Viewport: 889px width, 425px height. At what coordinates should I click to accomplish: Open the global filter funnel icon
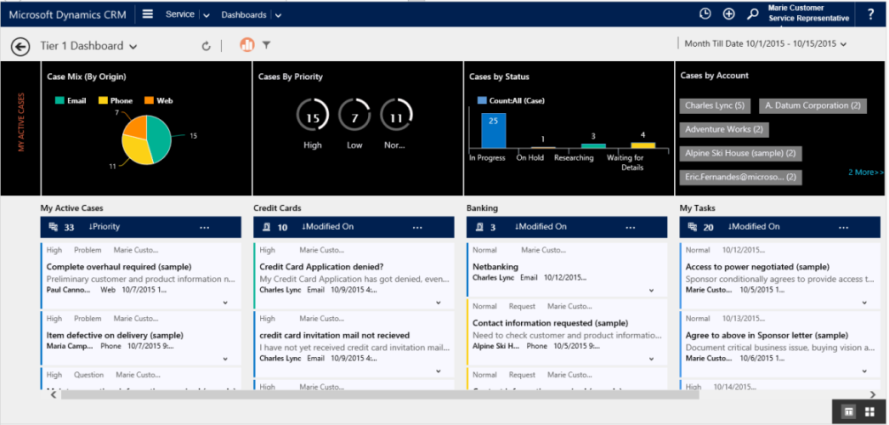(267, 45)
